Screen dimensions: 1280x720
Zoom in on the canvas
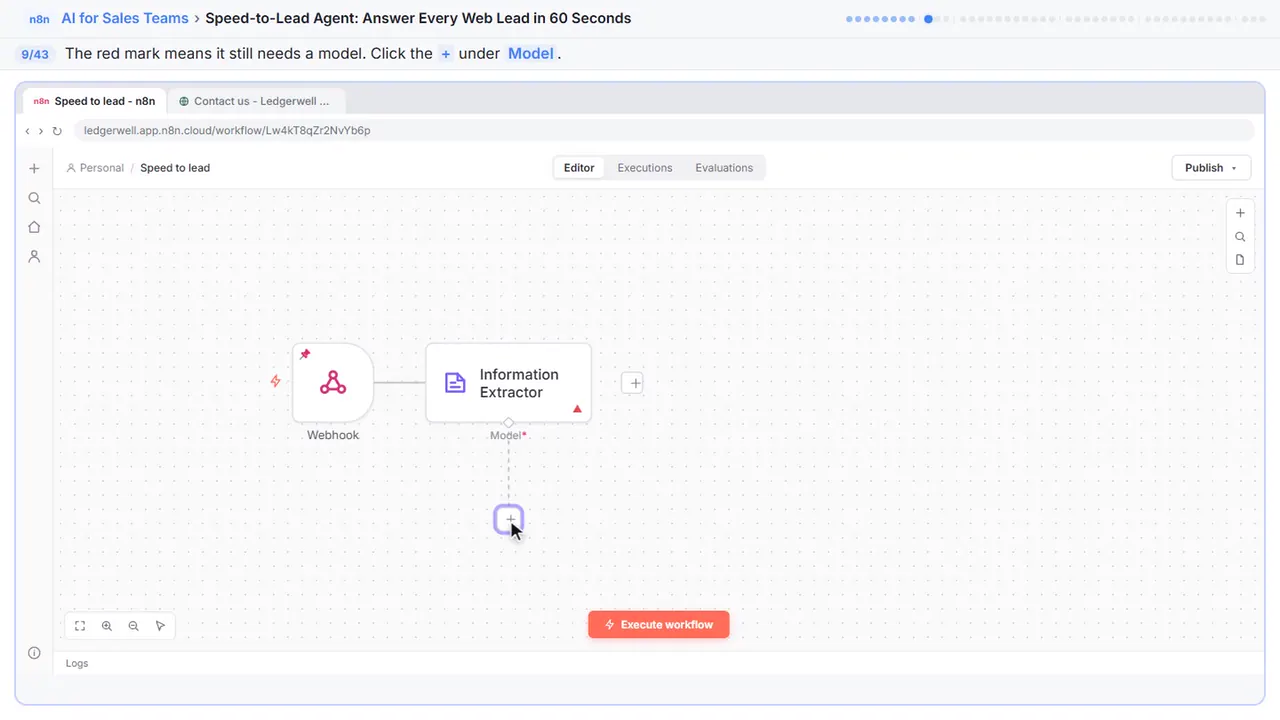107,626
